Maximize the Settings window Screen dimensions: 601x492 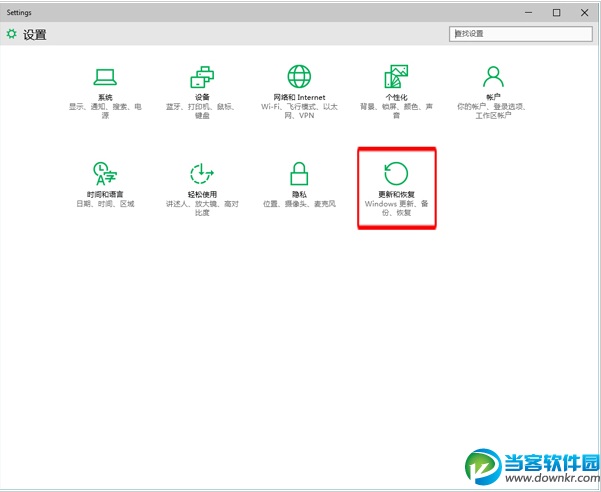[x=557, y=13]
